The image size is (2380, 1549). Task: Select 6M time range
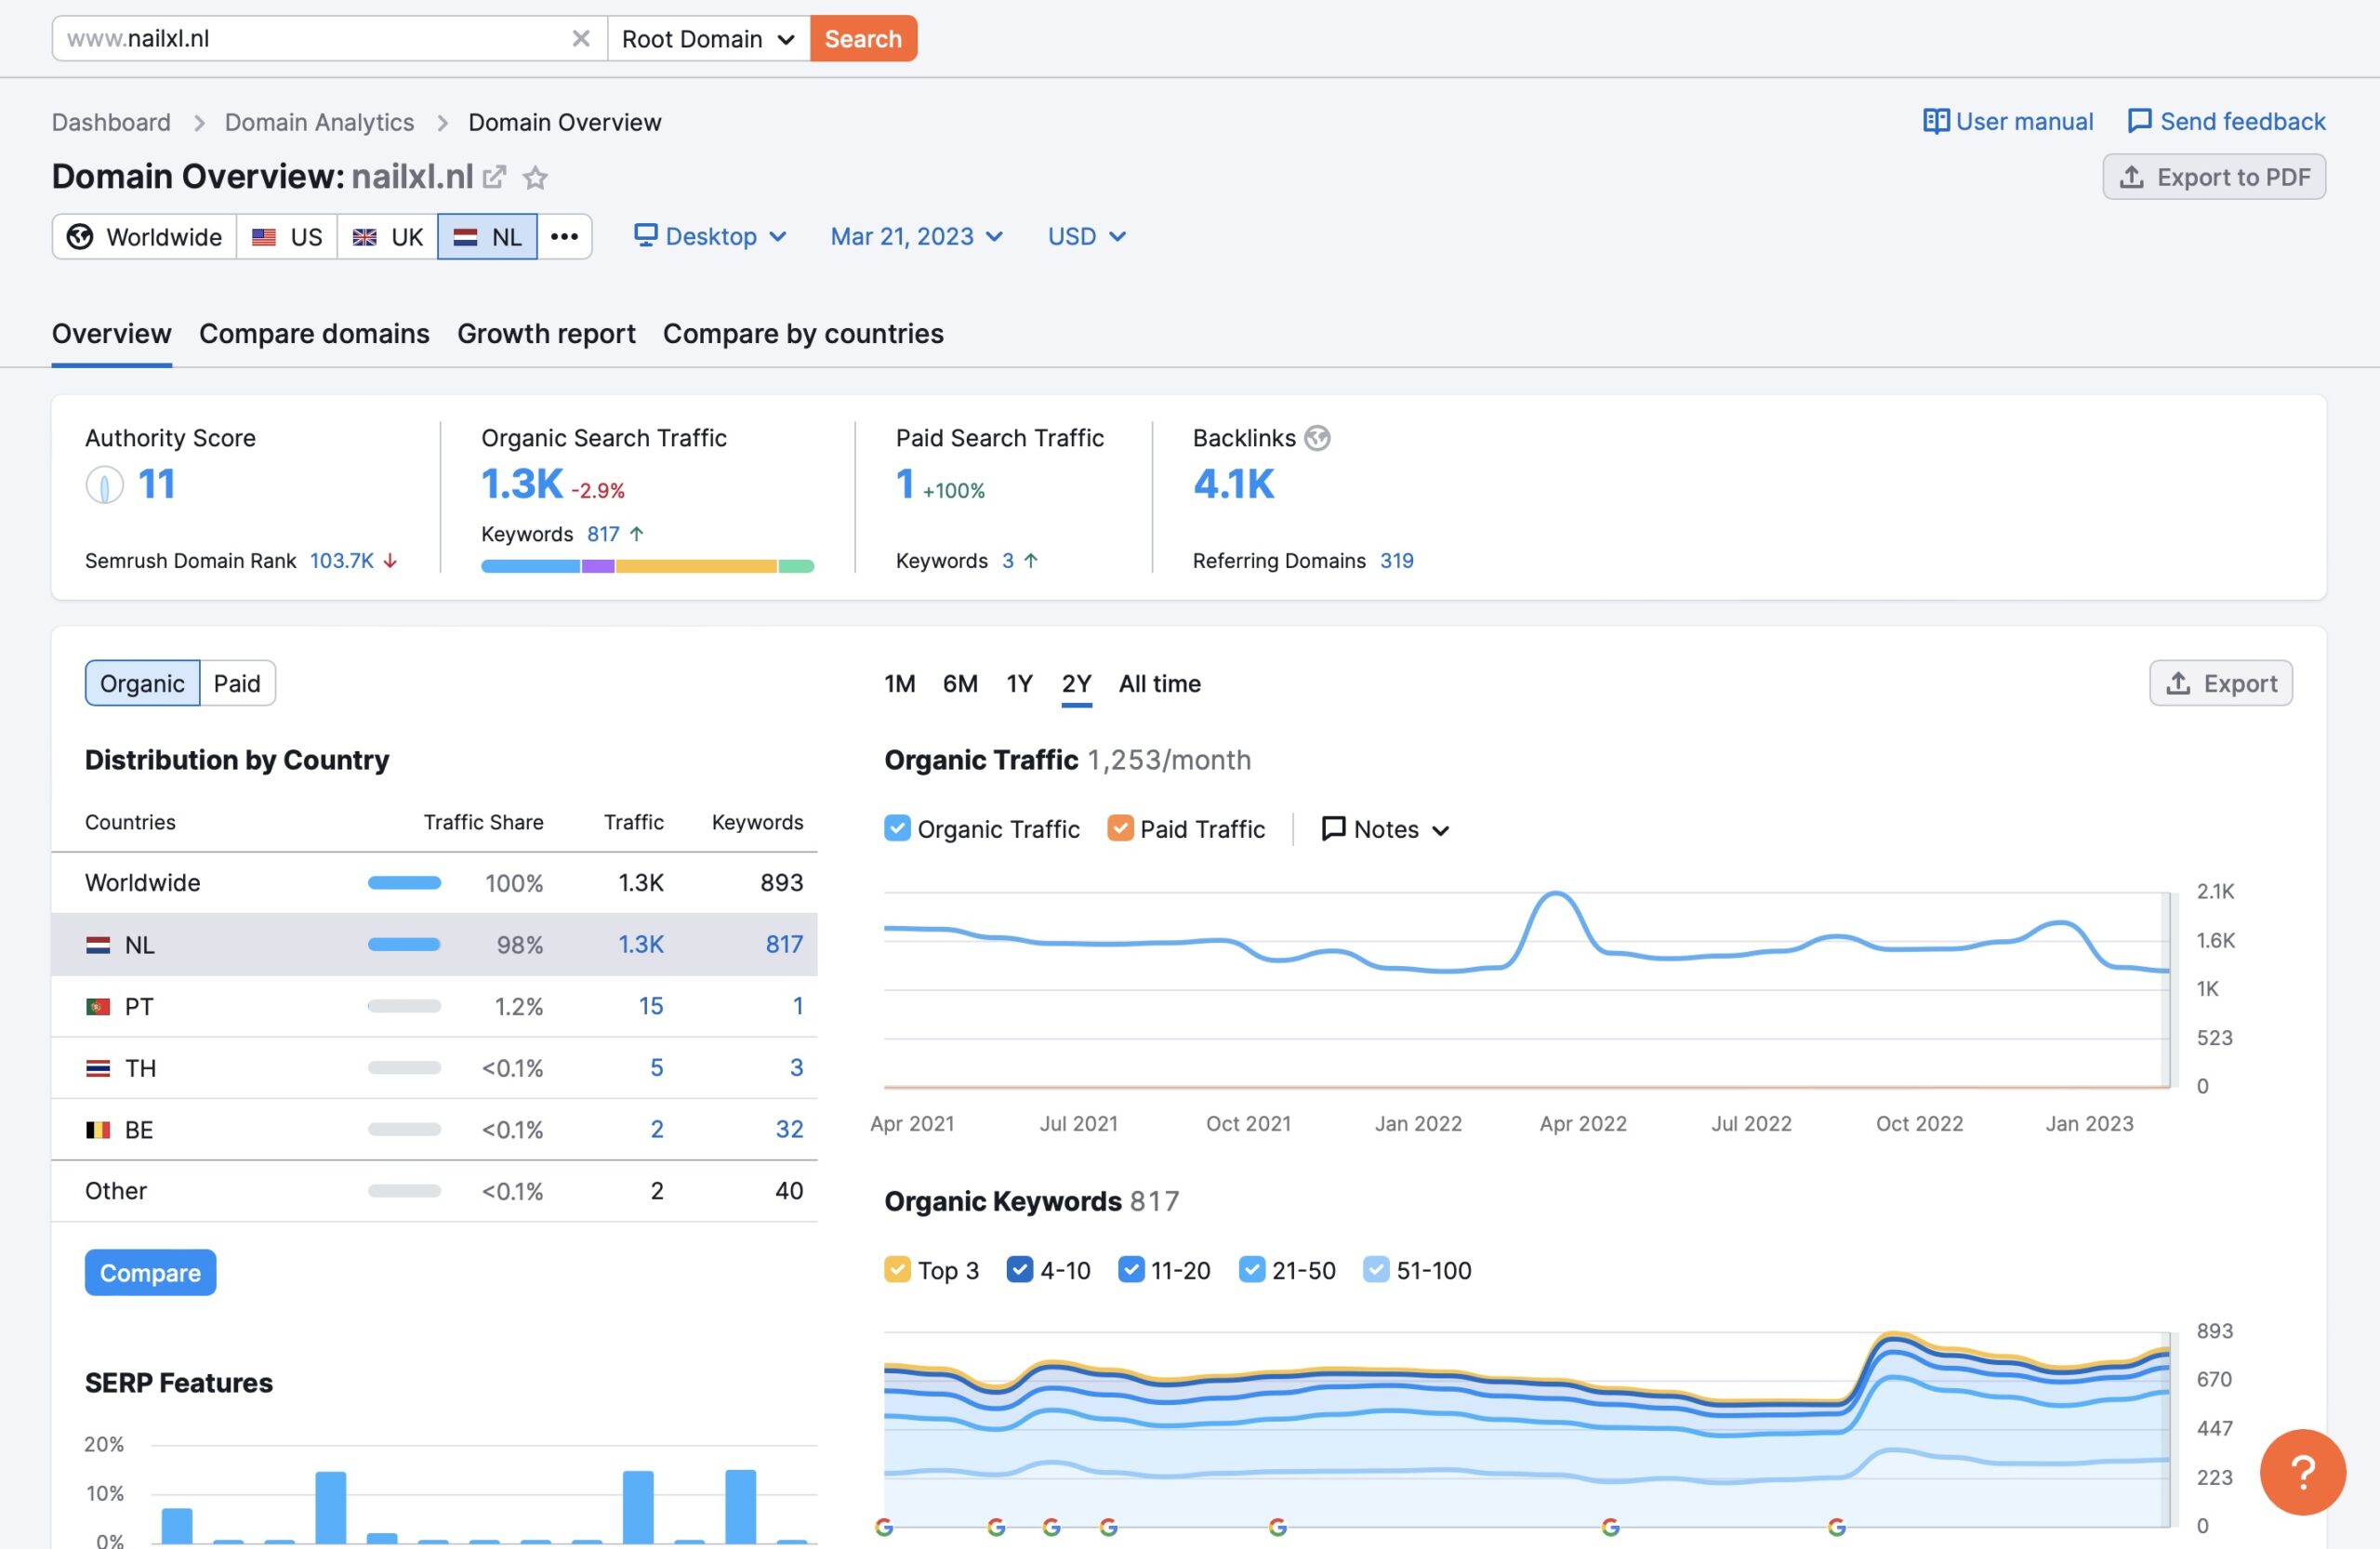click(960, 684)
